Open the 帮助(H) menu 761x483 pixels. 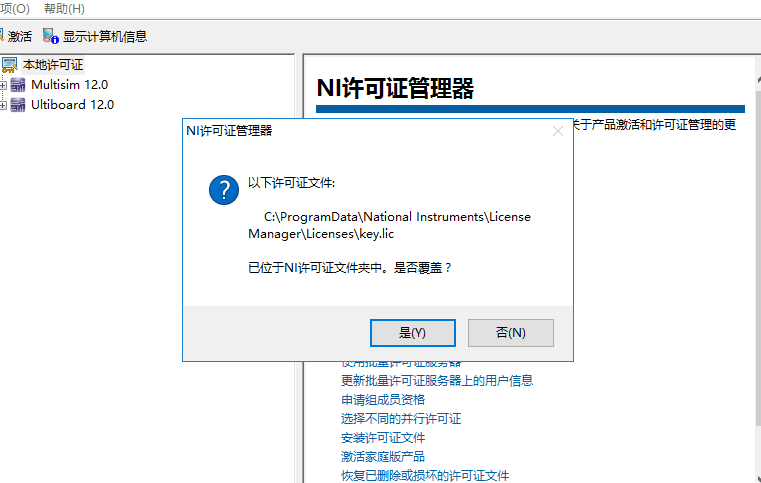64,9
